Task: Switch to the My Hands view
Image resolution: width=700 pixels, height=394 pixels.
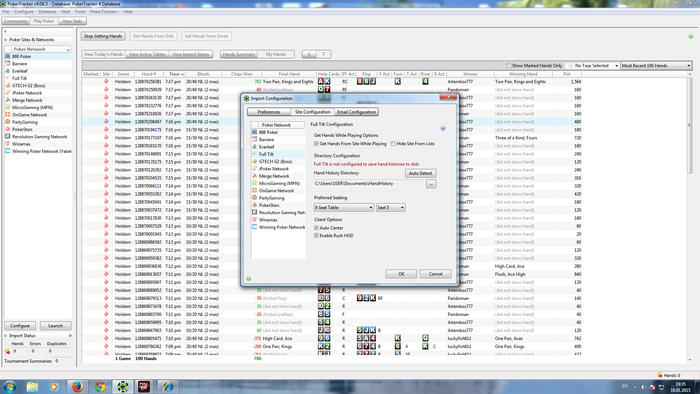Action: tap(276, 54)
